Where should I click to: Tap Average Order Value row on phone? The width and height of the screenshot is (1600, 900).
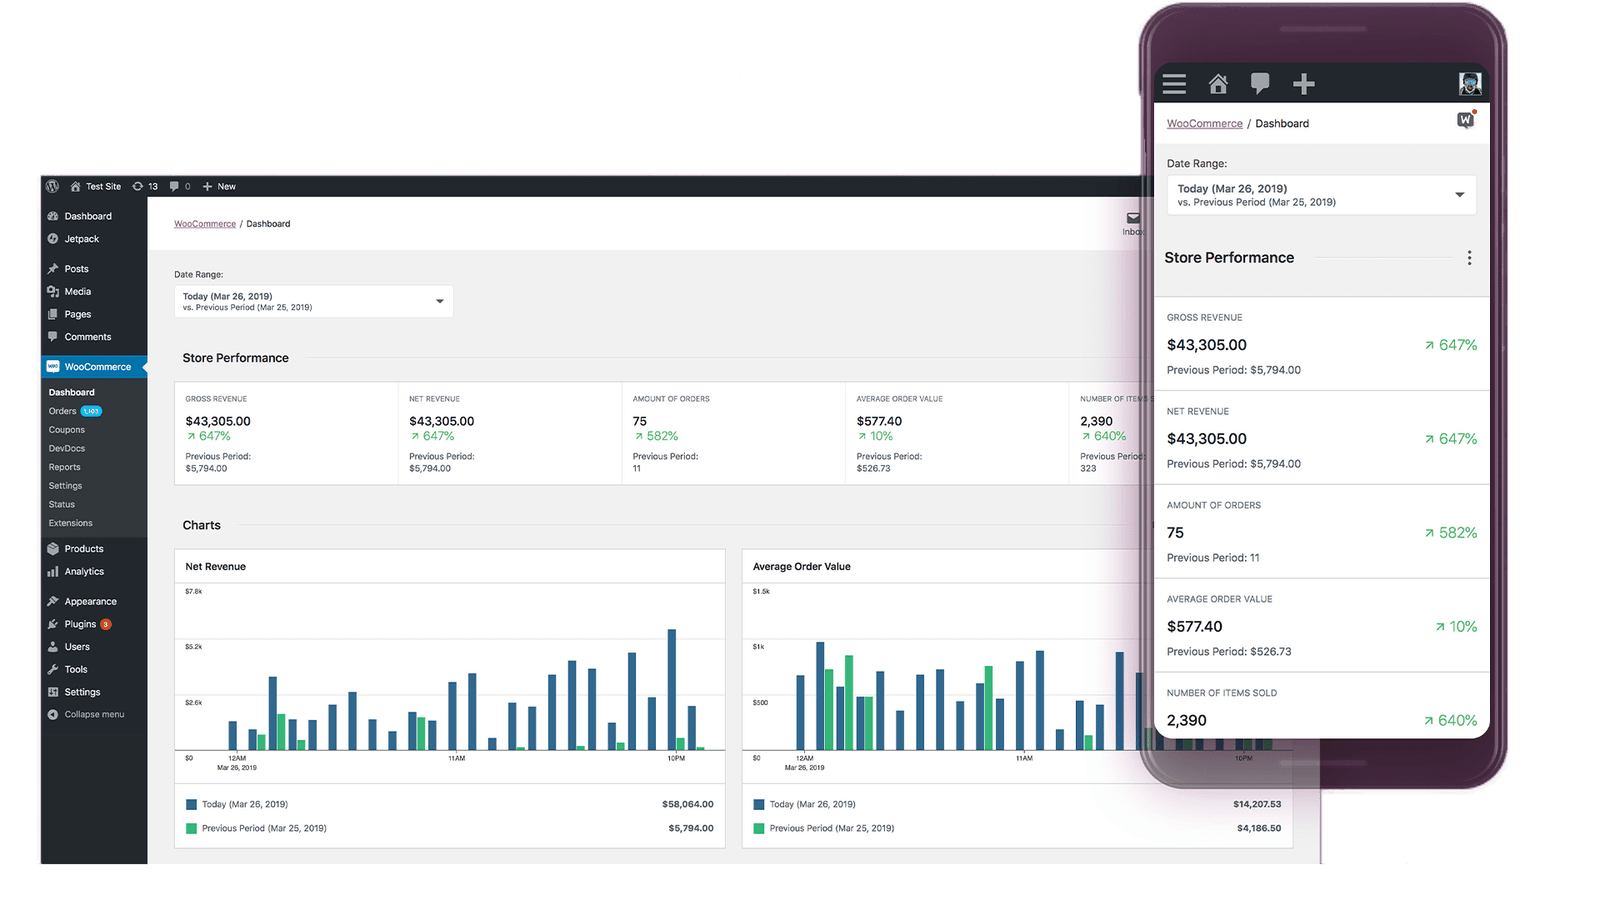[1321, 626]
